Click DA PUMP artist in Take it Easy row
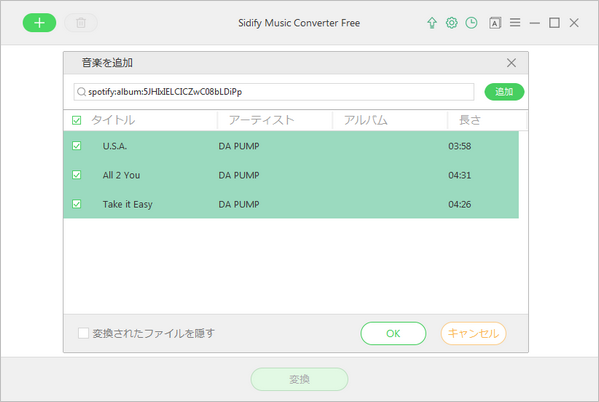 coord(239,204)
